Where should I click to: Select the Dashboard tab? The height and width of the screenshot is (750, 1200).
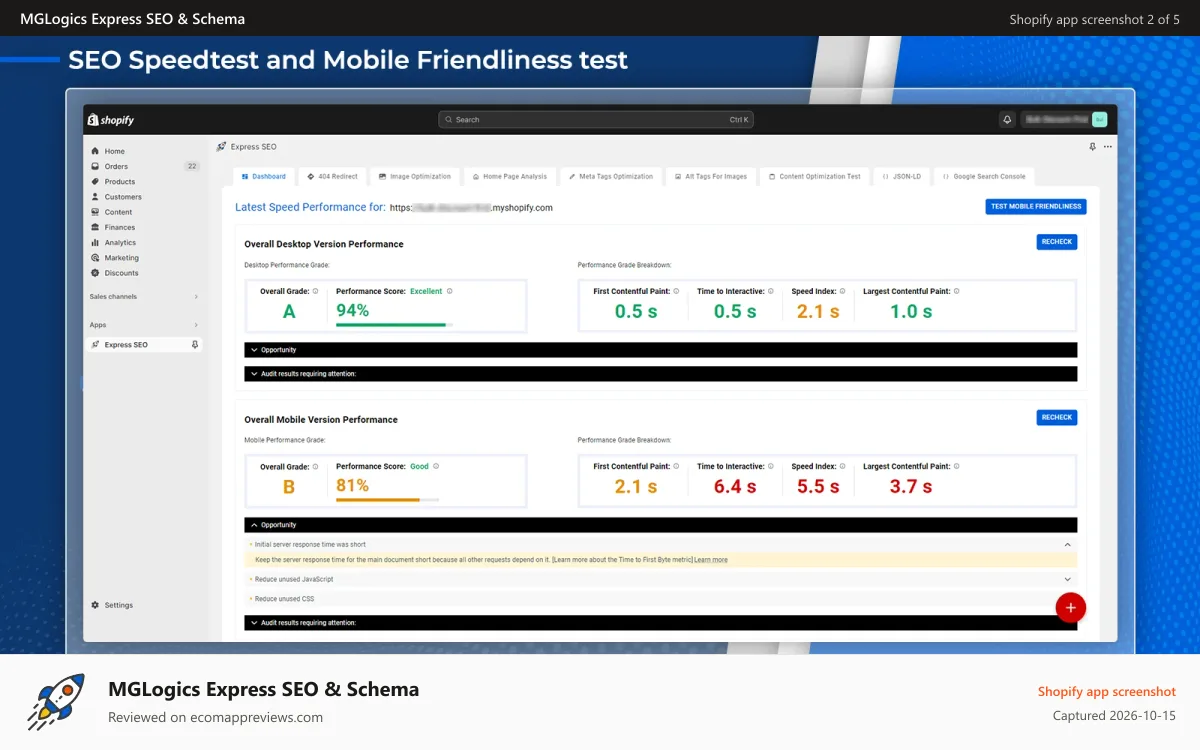(x=263, y=176)
